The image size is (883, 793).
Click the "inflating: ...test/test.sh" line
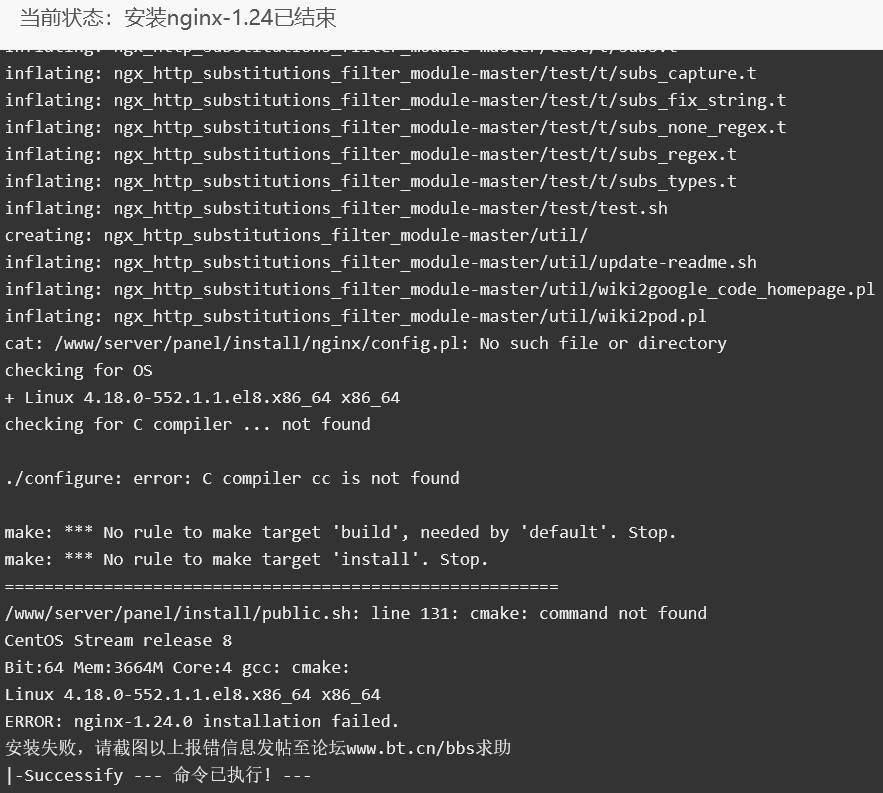coord(336,208)
